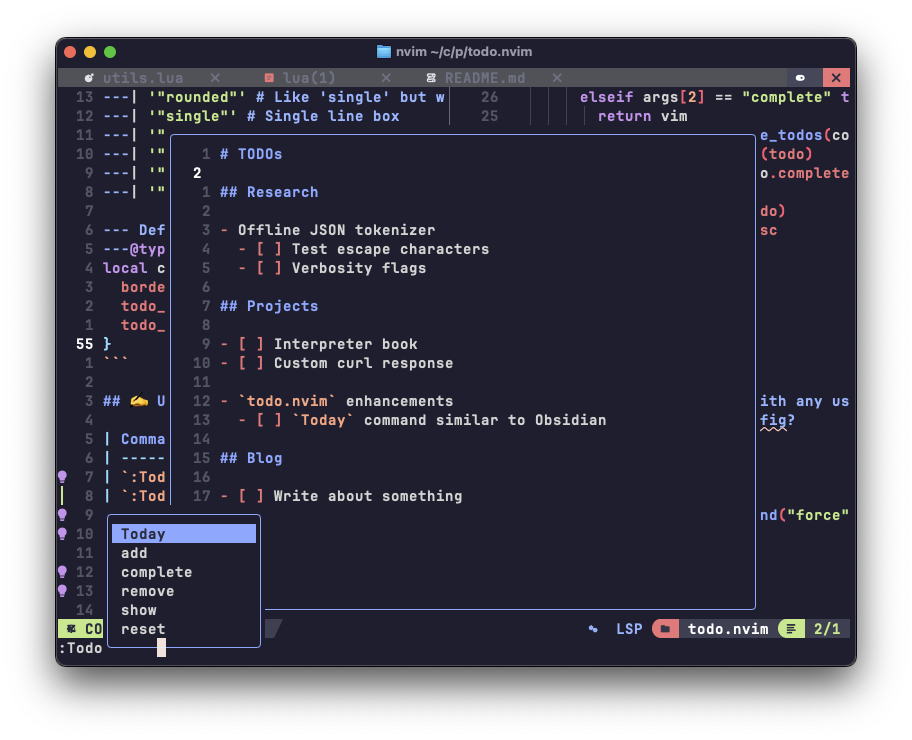Click the :Todo command line input
The height and width of the screenshot is (740, 912).
point(80,648)
